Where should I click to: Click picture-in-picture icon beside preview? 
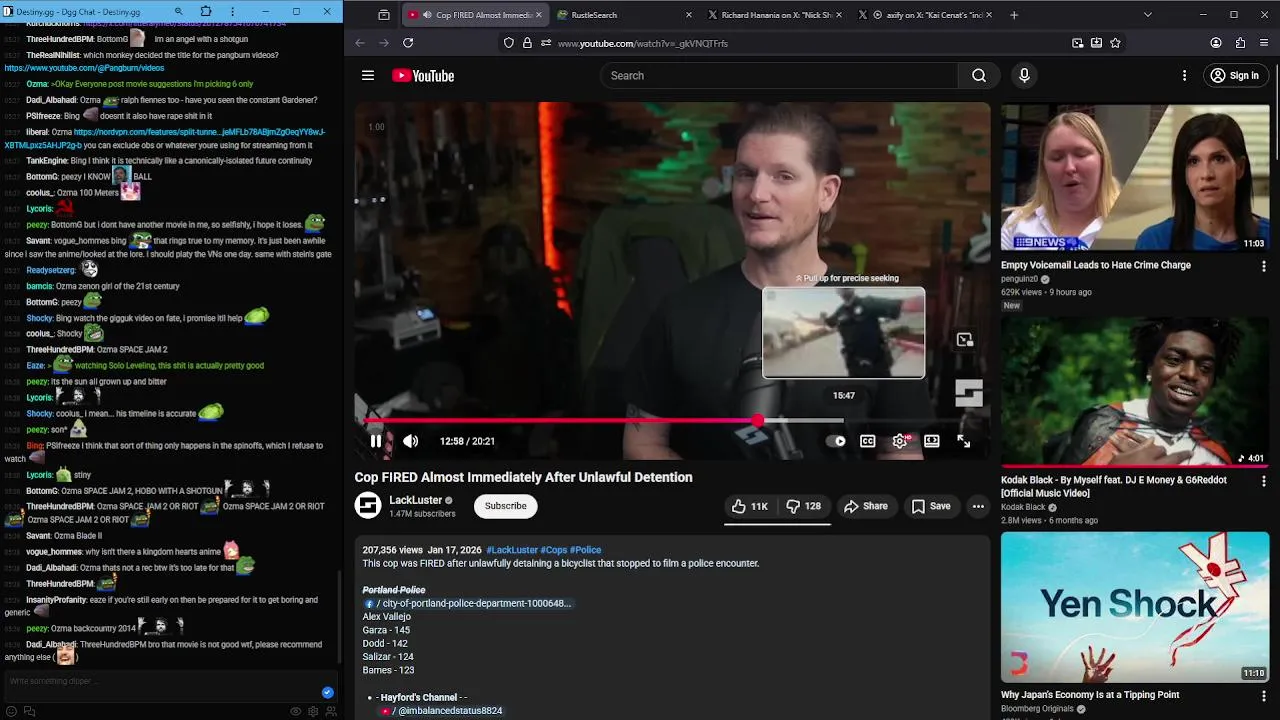tap(964, 340)
